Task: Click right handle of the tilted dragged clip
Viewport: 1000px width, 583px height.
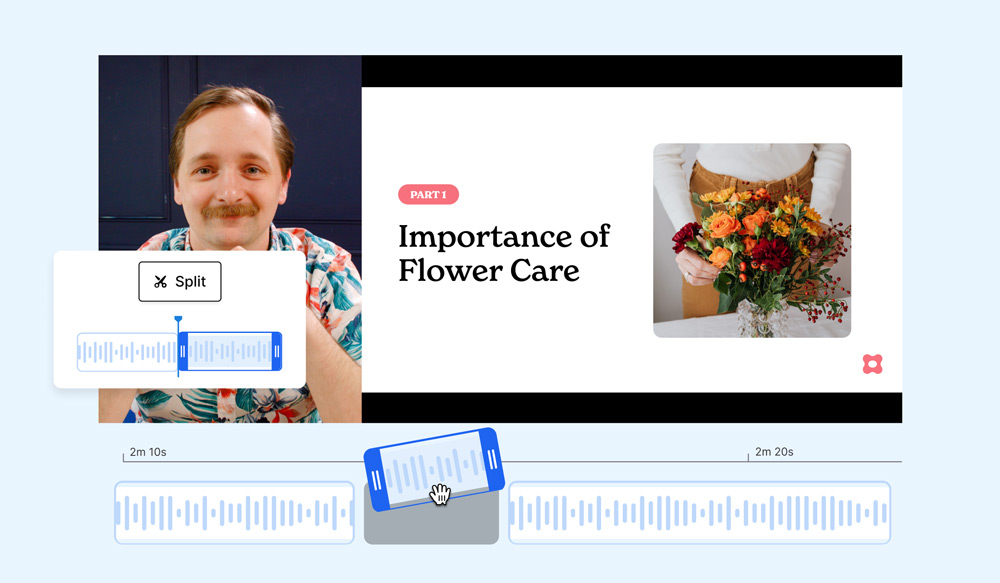Action: [x=492, y=459]
